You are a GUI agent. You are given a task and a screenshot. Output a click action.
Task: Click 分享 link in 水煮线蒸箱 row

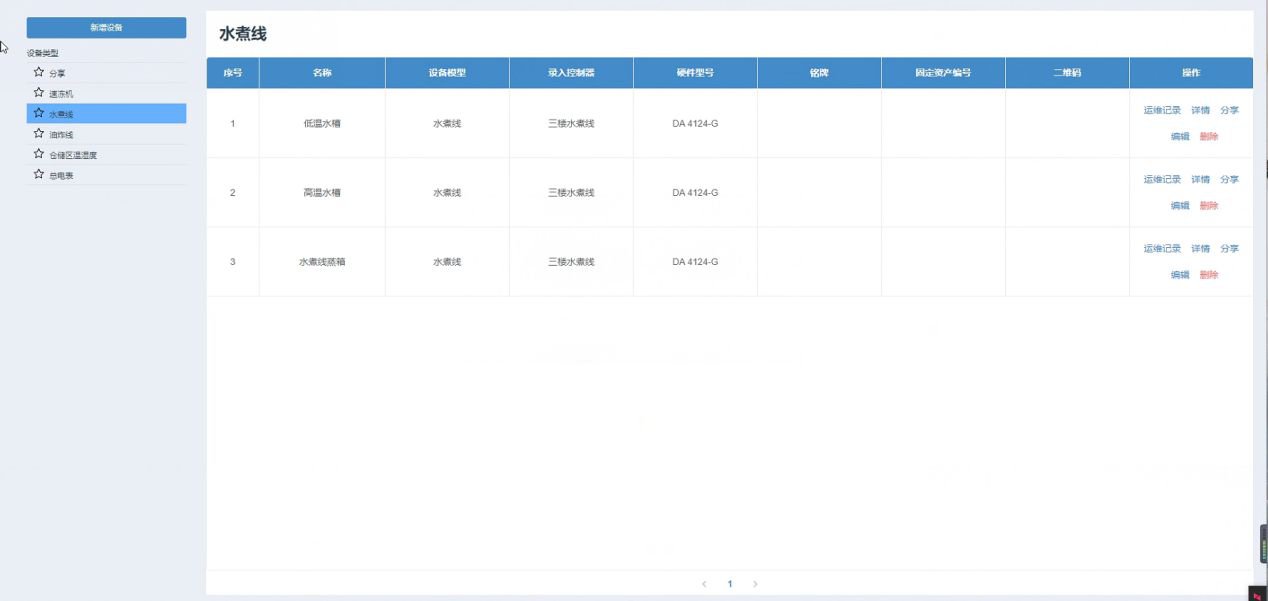point(1229,249)
